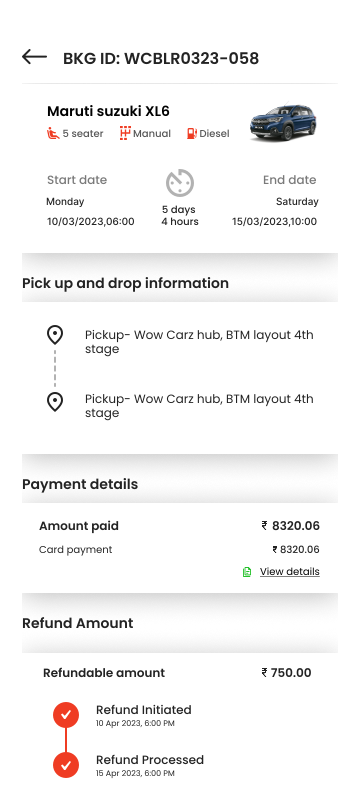Click the second location pin icon

55,402
